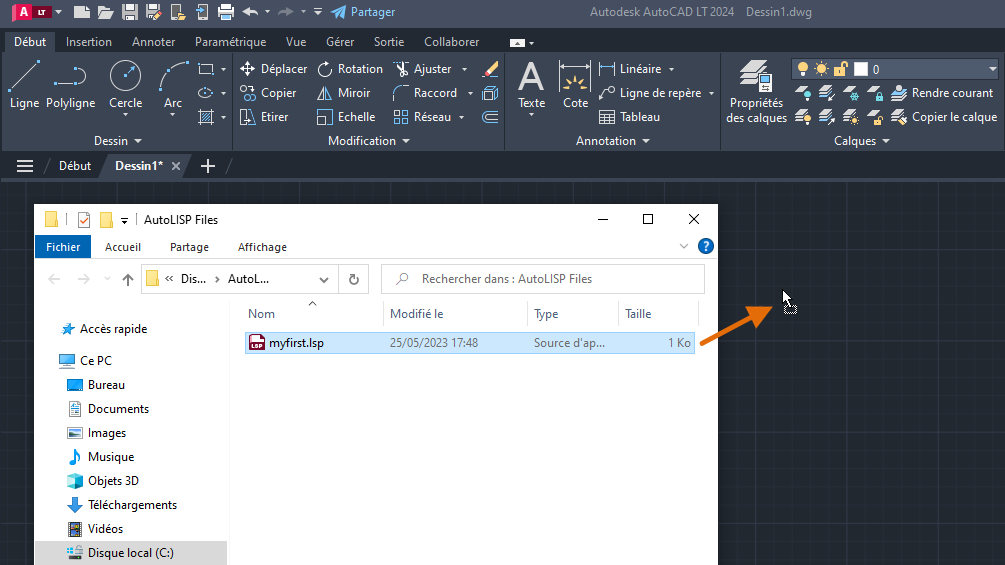
Task: Click the undo arrow in quick access toolbar
Action: point(250,12)
